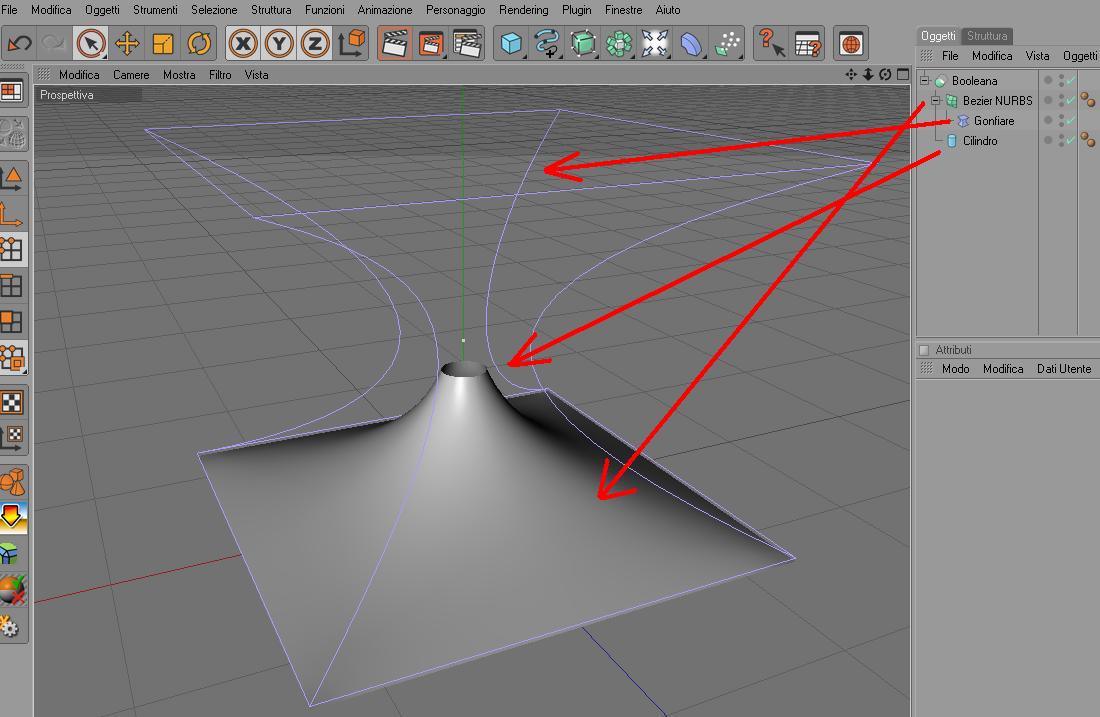Open the spline drawing tool icon
This screenshot has width=1100, height=717.
[546, 43]
